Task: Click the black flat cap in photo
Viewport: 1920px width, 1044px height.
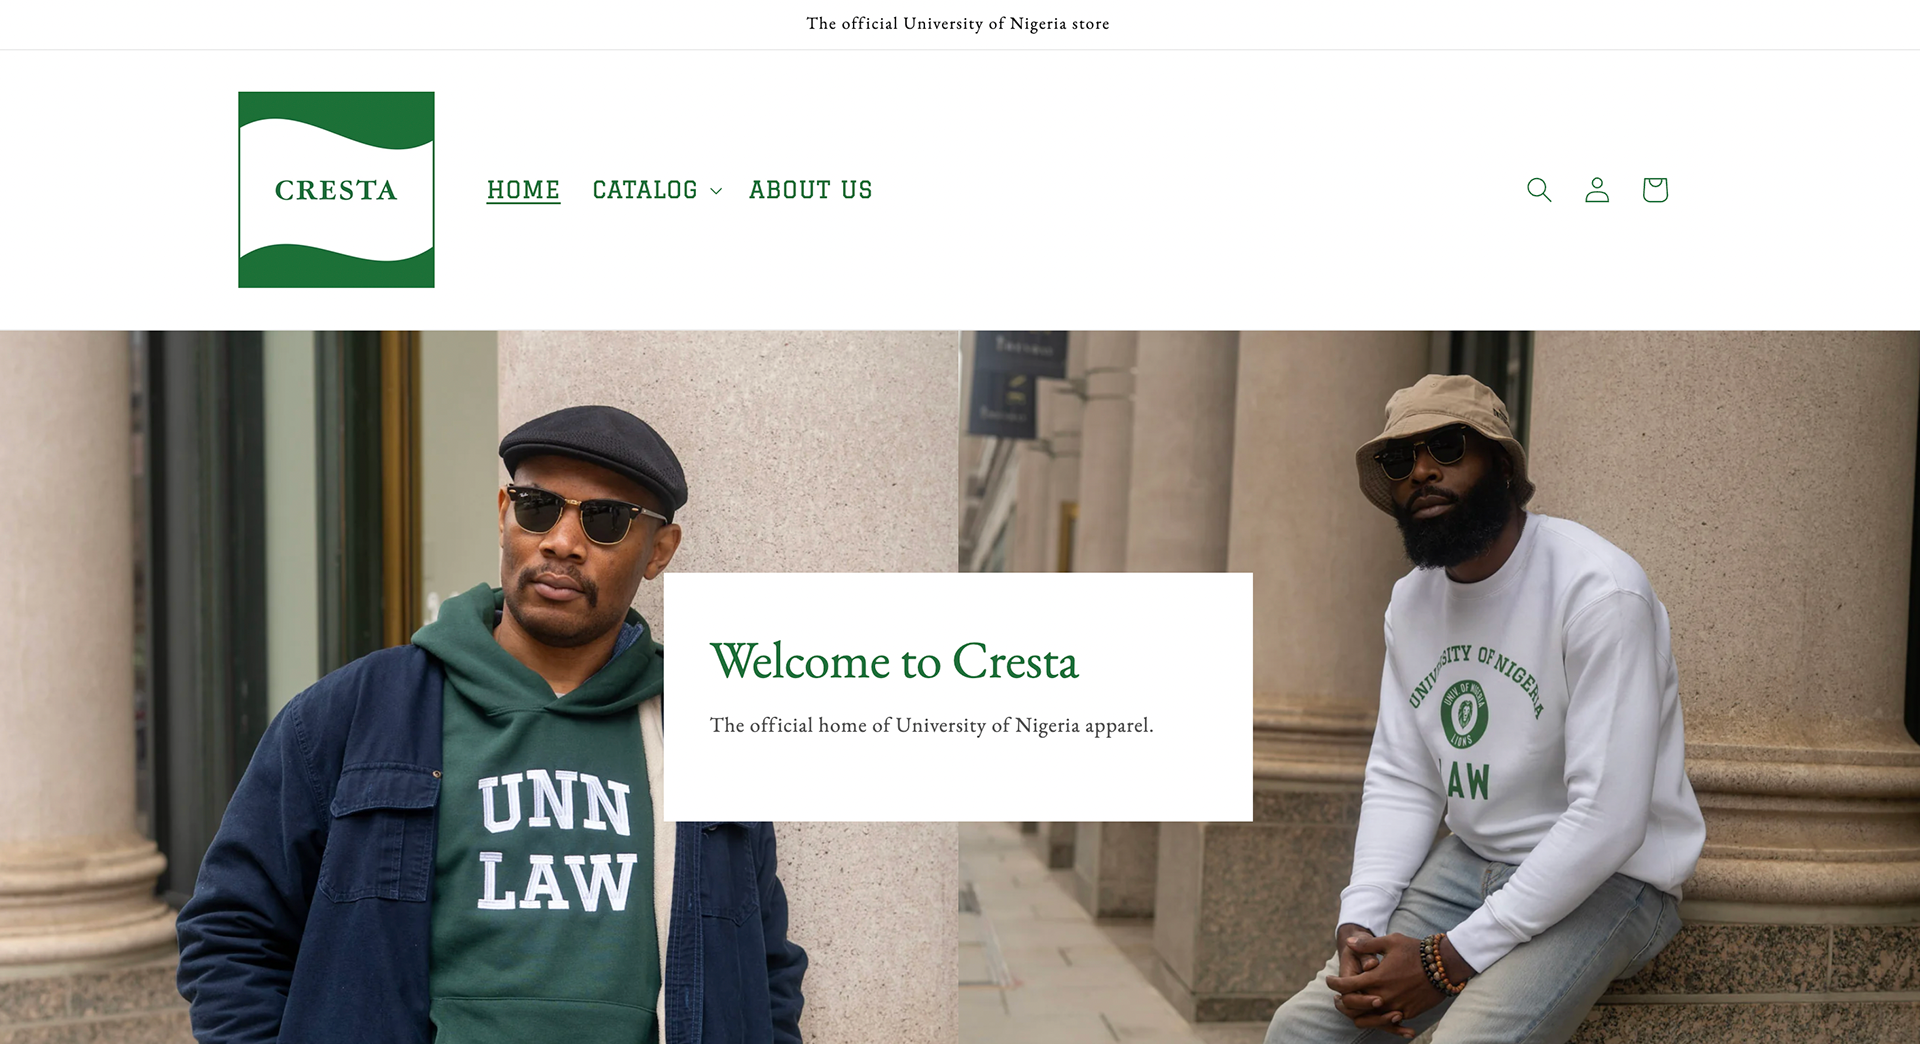Action: (x=594, y=455)
